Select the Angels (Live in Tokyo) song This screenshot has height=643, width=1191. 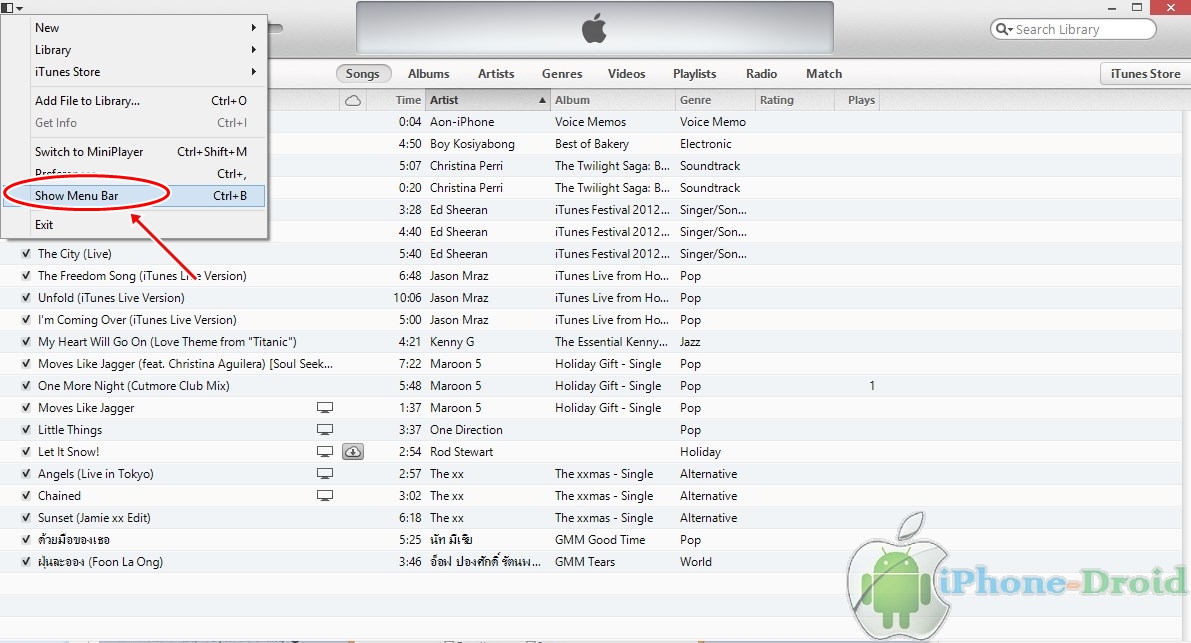pos(96,474)
